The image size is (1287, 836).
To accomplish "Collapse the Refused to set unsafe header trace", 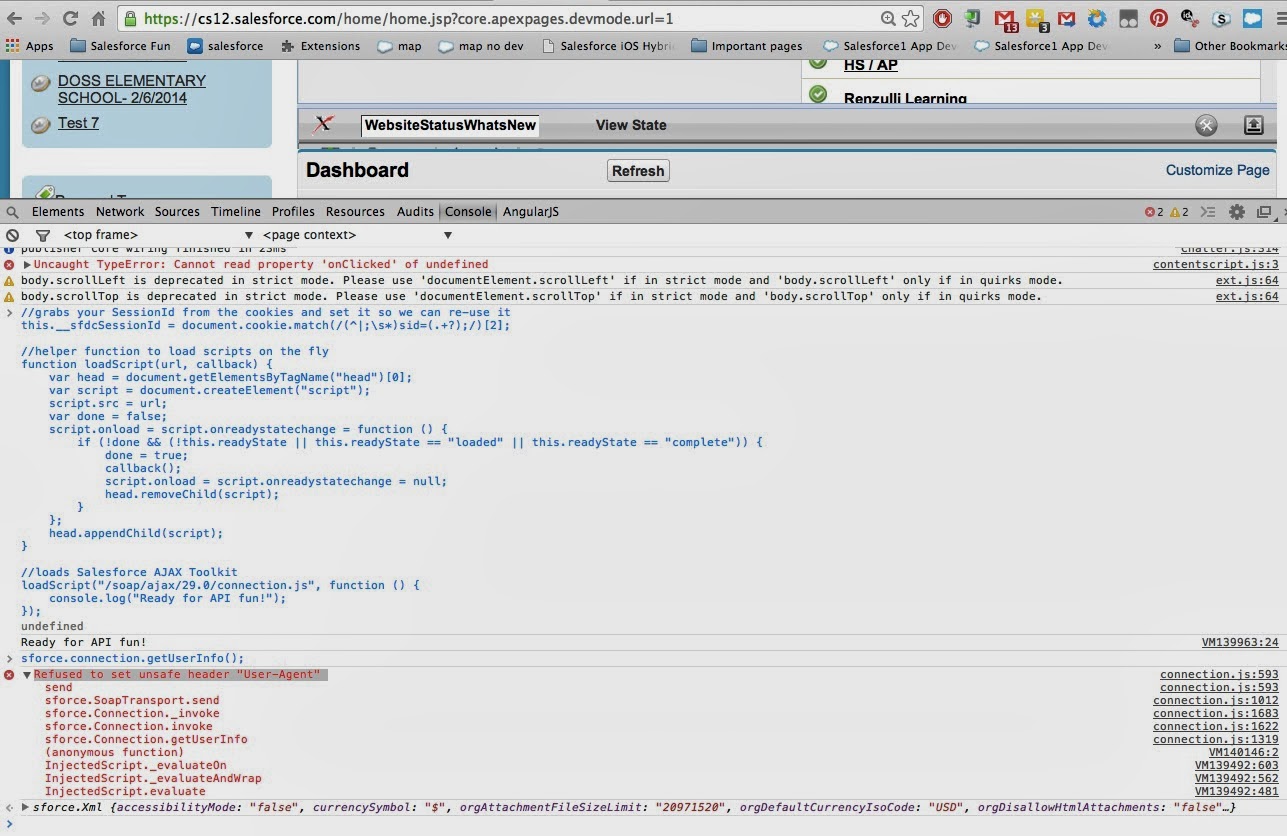I will 28,675.
